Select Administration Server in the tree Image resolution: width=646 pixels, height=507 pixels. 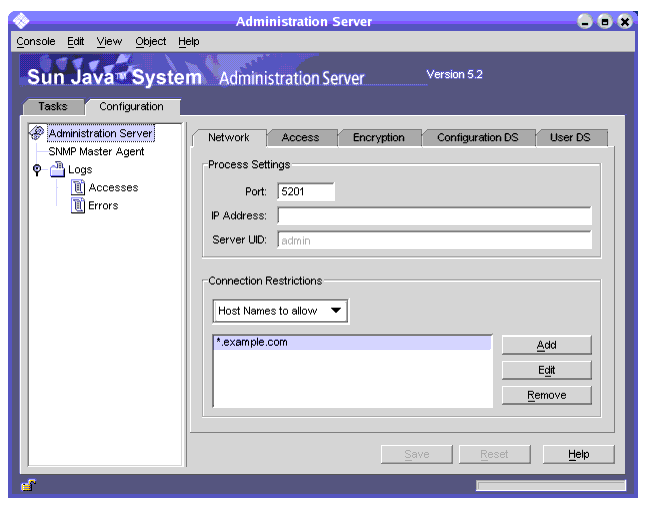click(101, 133)
